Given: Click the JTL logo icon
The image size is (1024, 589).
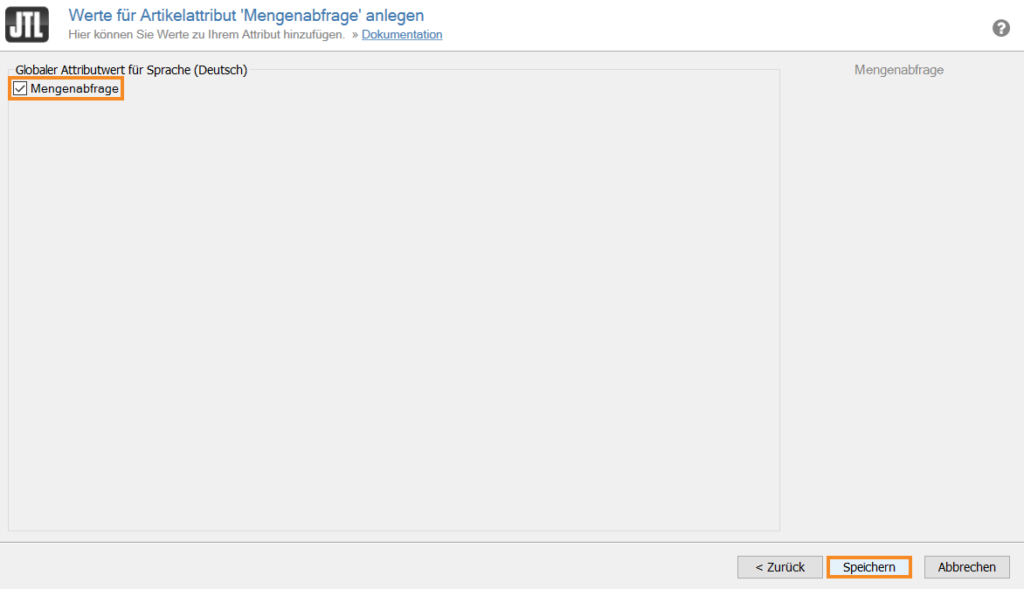Looking at the screenshot, I should tap(26, 25).
